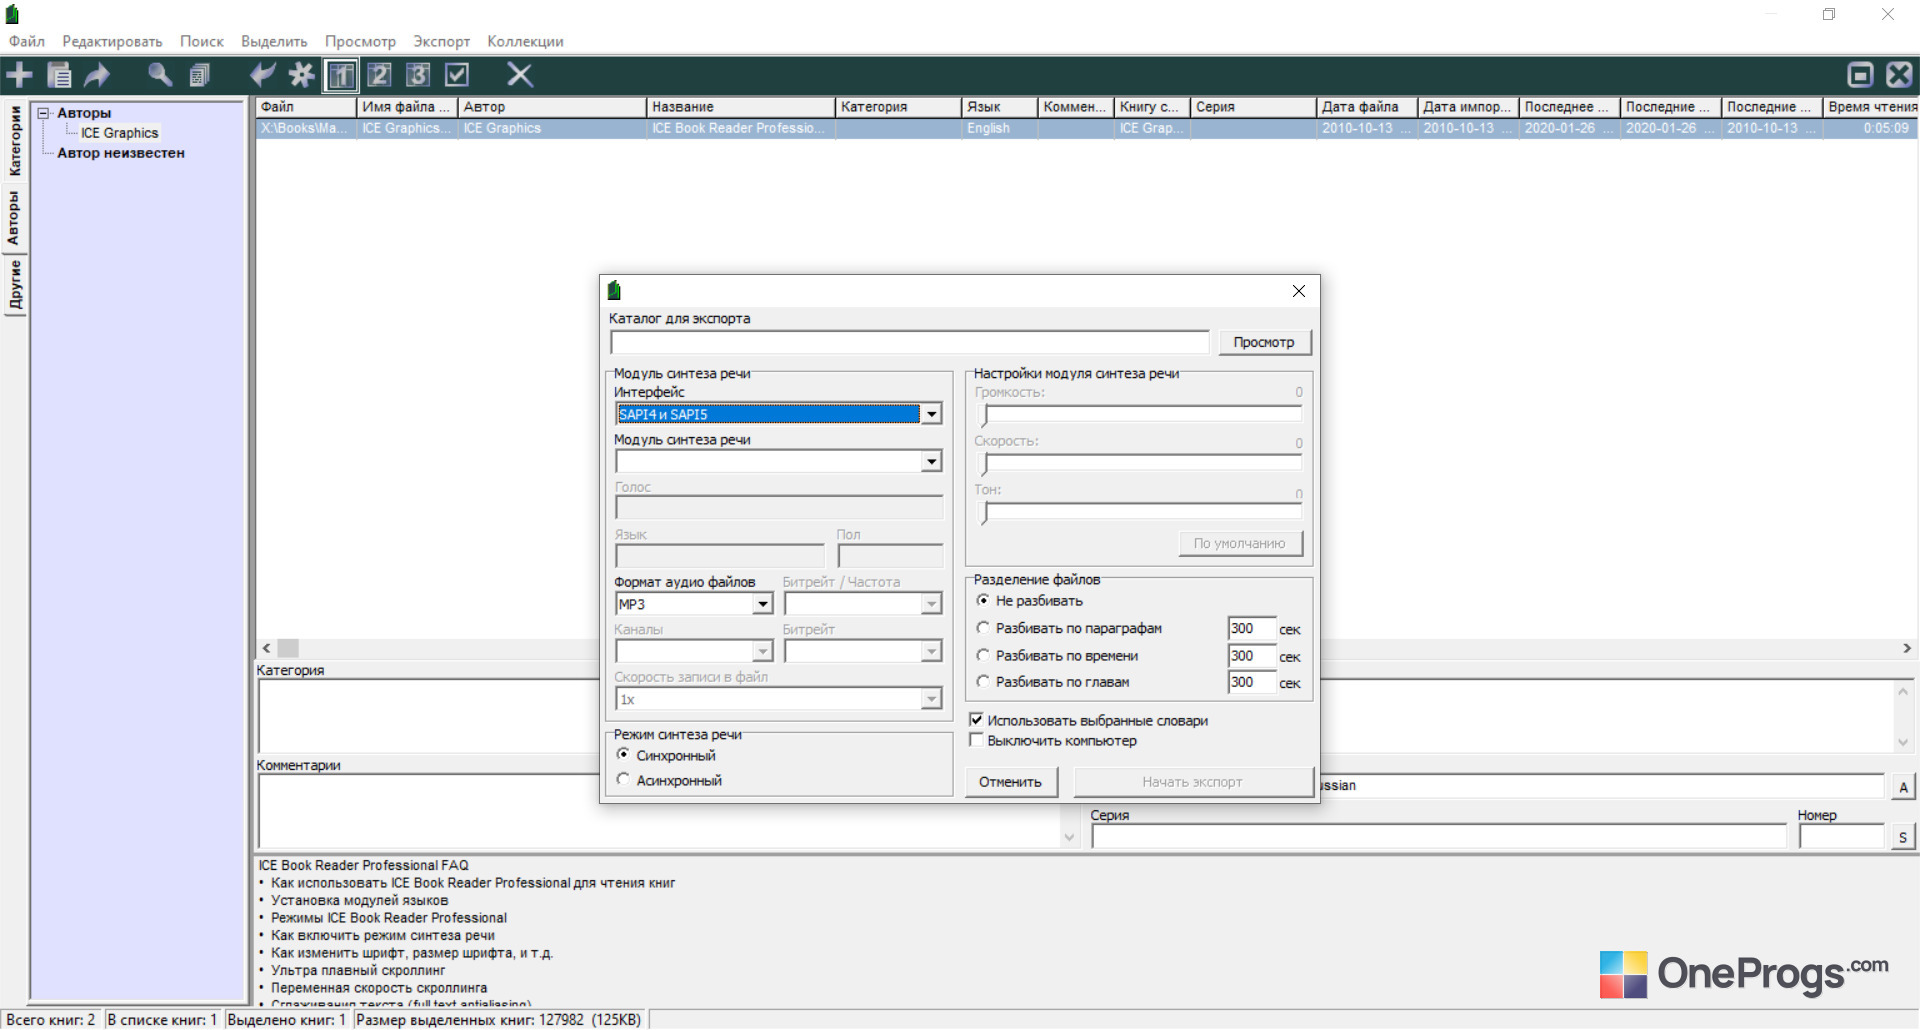
Task: Open the 'Модуль синтеза речи' dropdown
Action: pos(931,461)
